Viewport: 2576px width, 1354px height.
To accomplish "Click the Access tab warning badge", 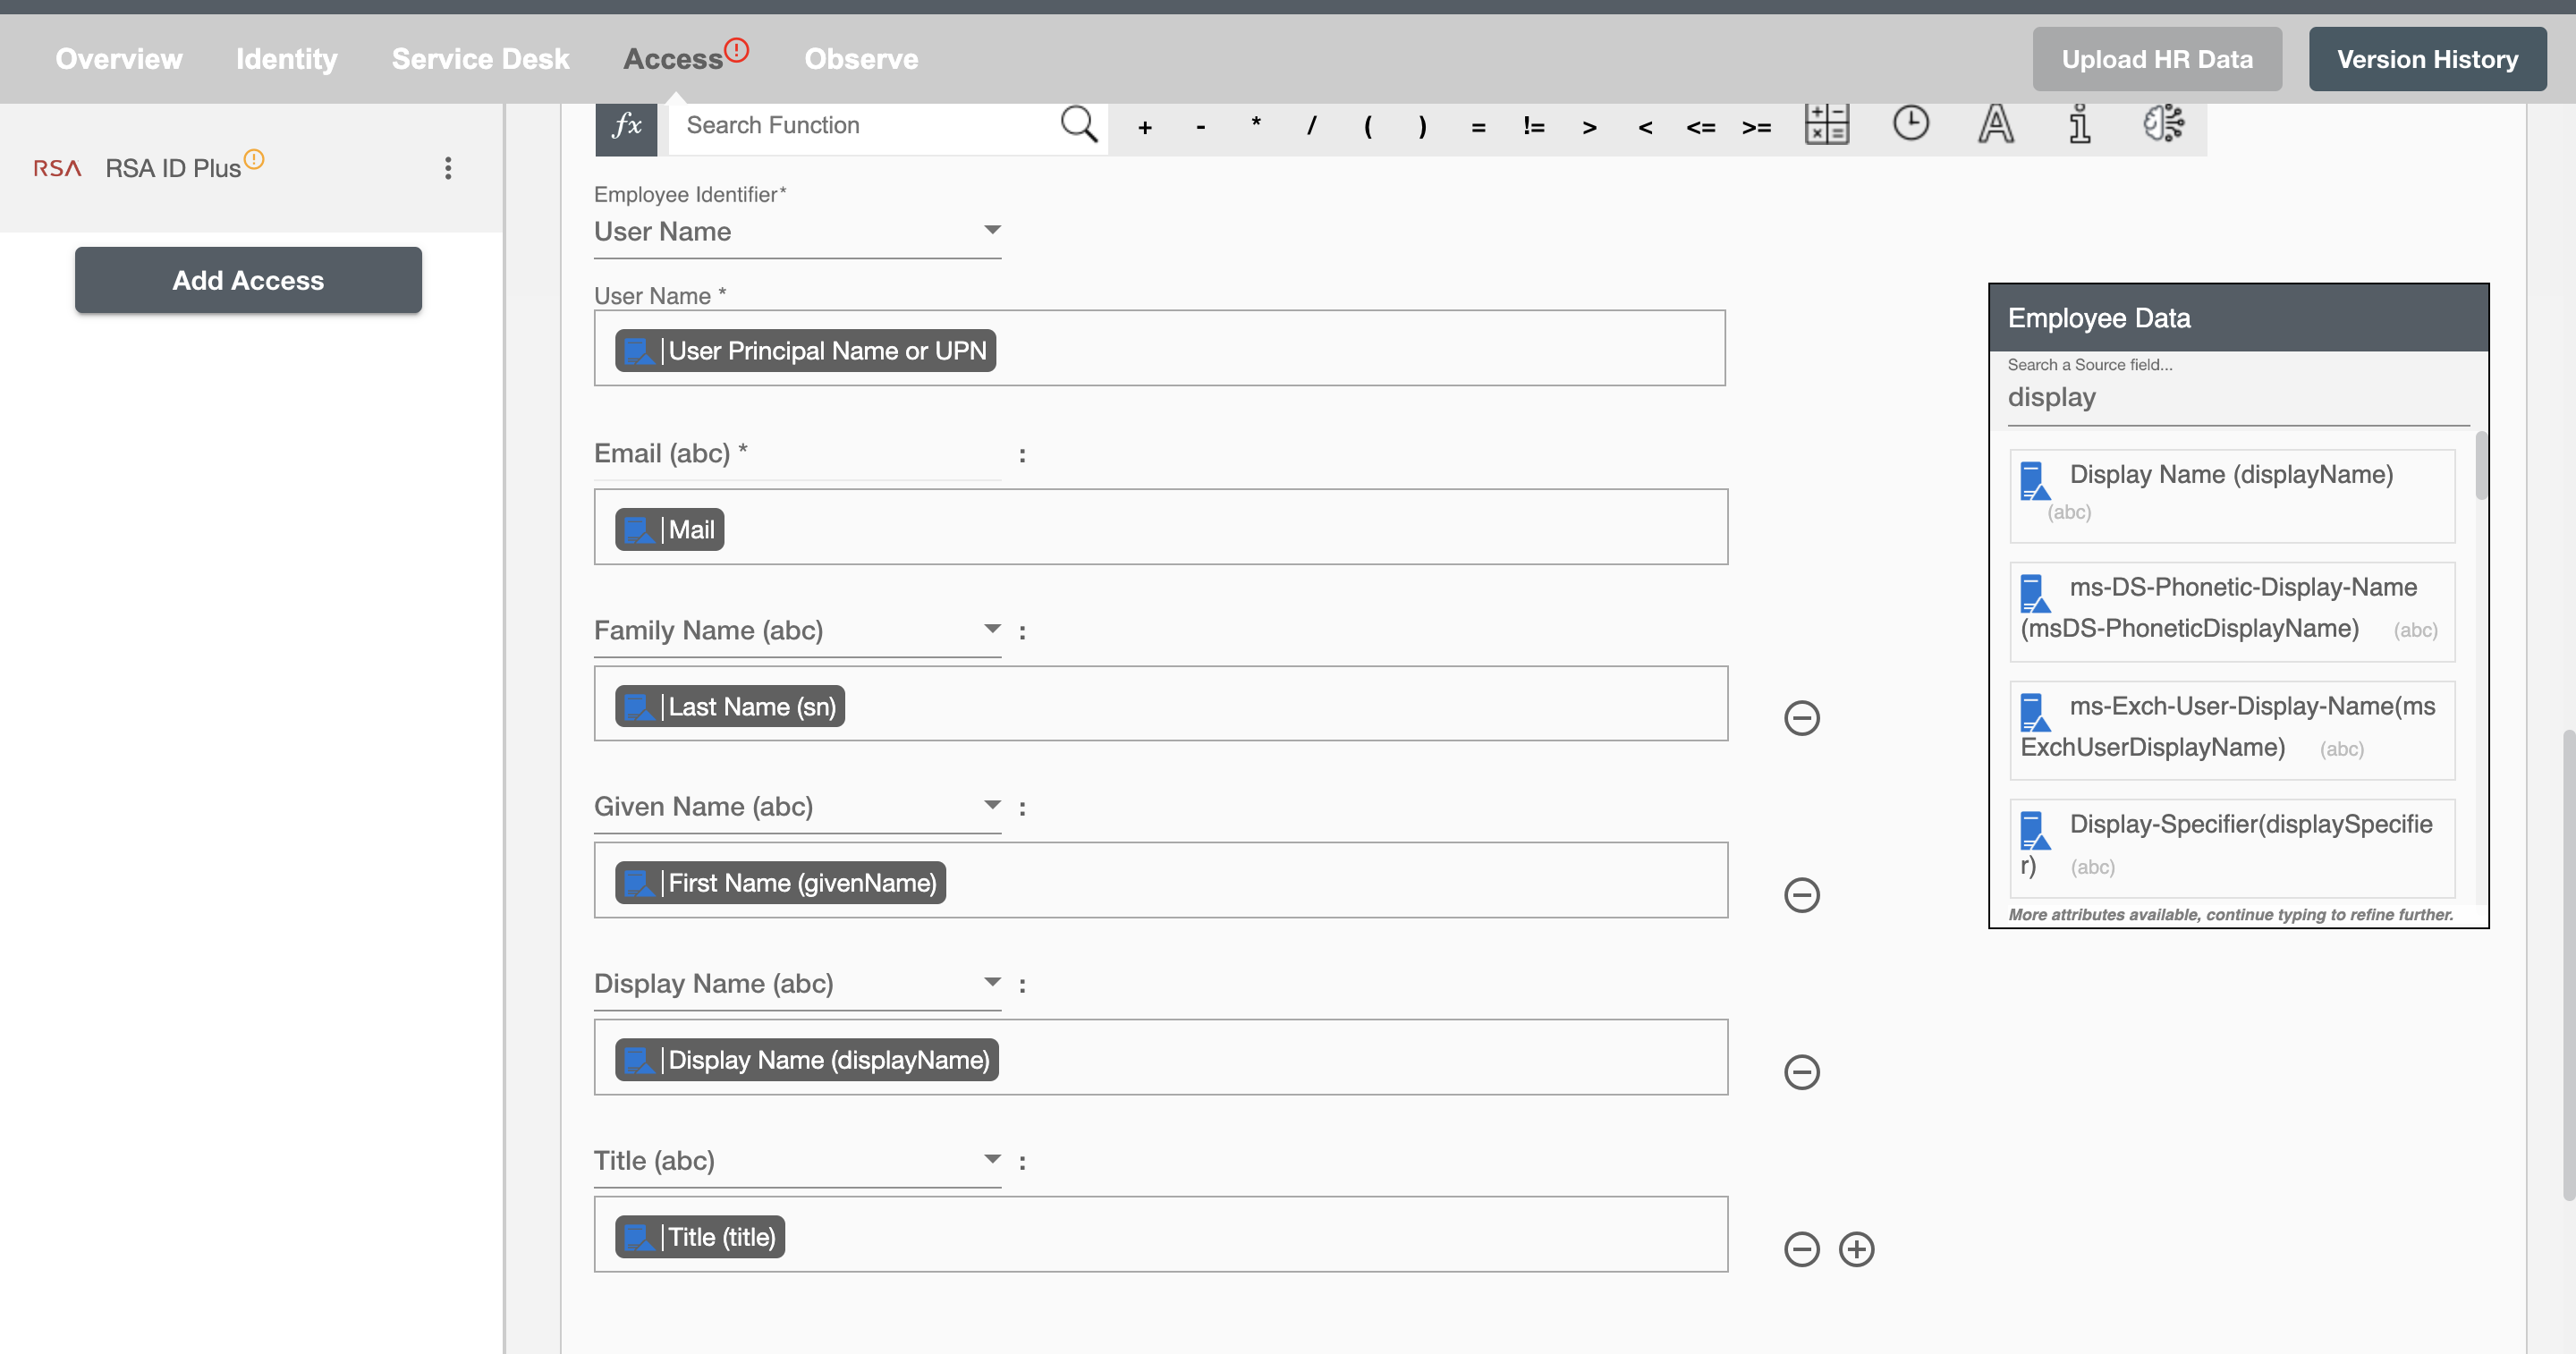I will (737, 49).
